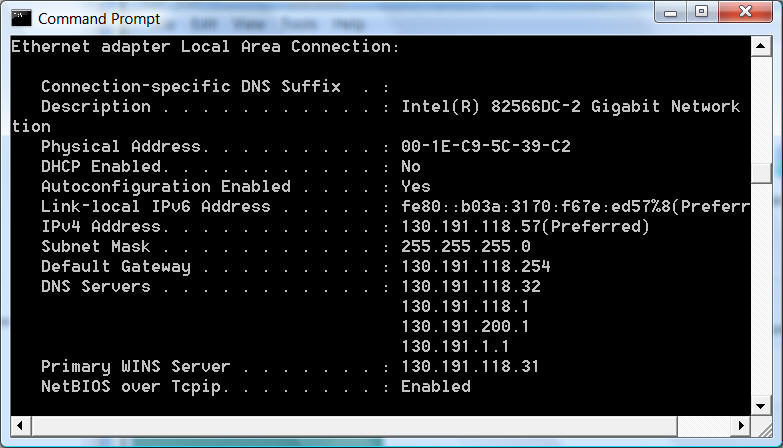Close the Command Prompt window
The height and width of the screenshot is (448, 783).
(746, 12)
